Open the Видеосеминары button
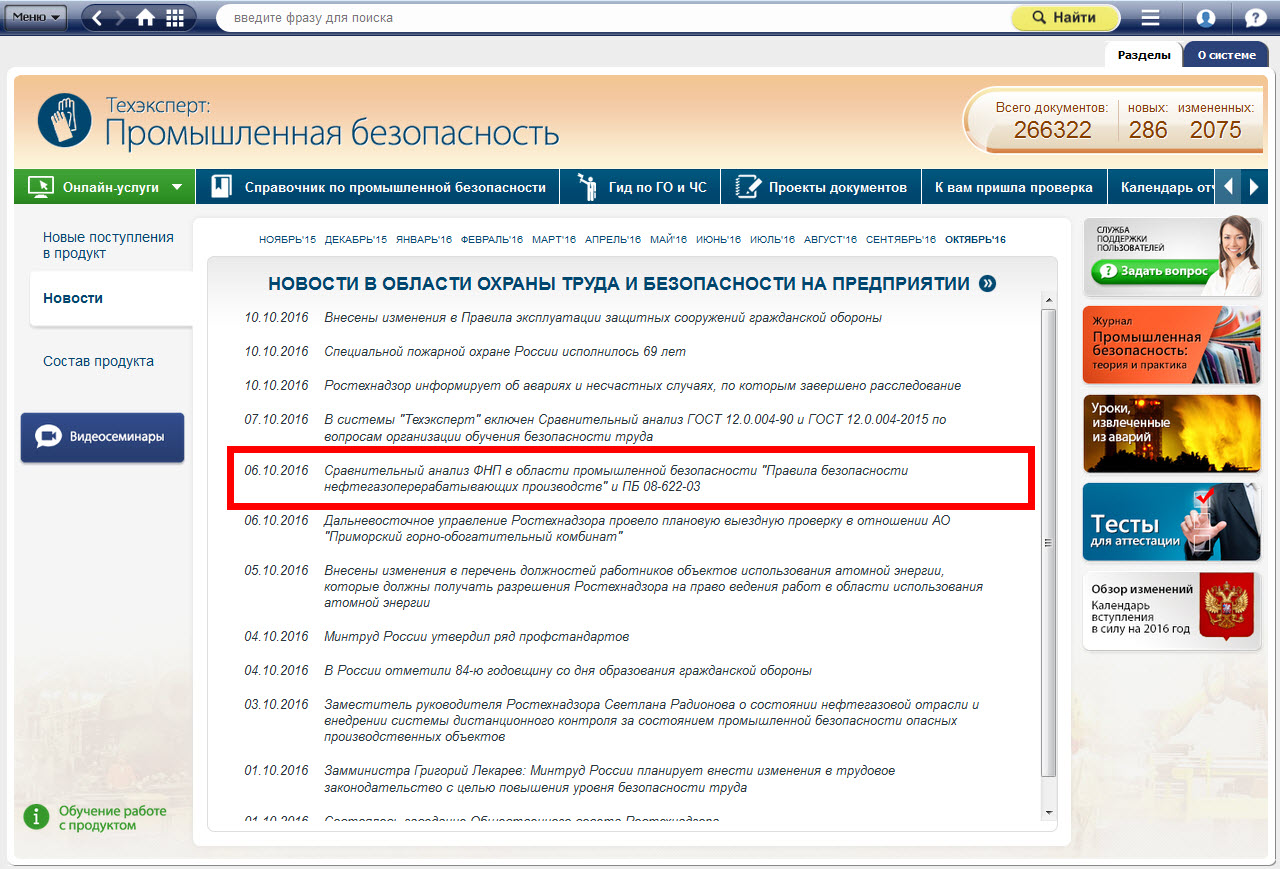This screenshot has width=1280, height=869. click(x=102, y=437)
